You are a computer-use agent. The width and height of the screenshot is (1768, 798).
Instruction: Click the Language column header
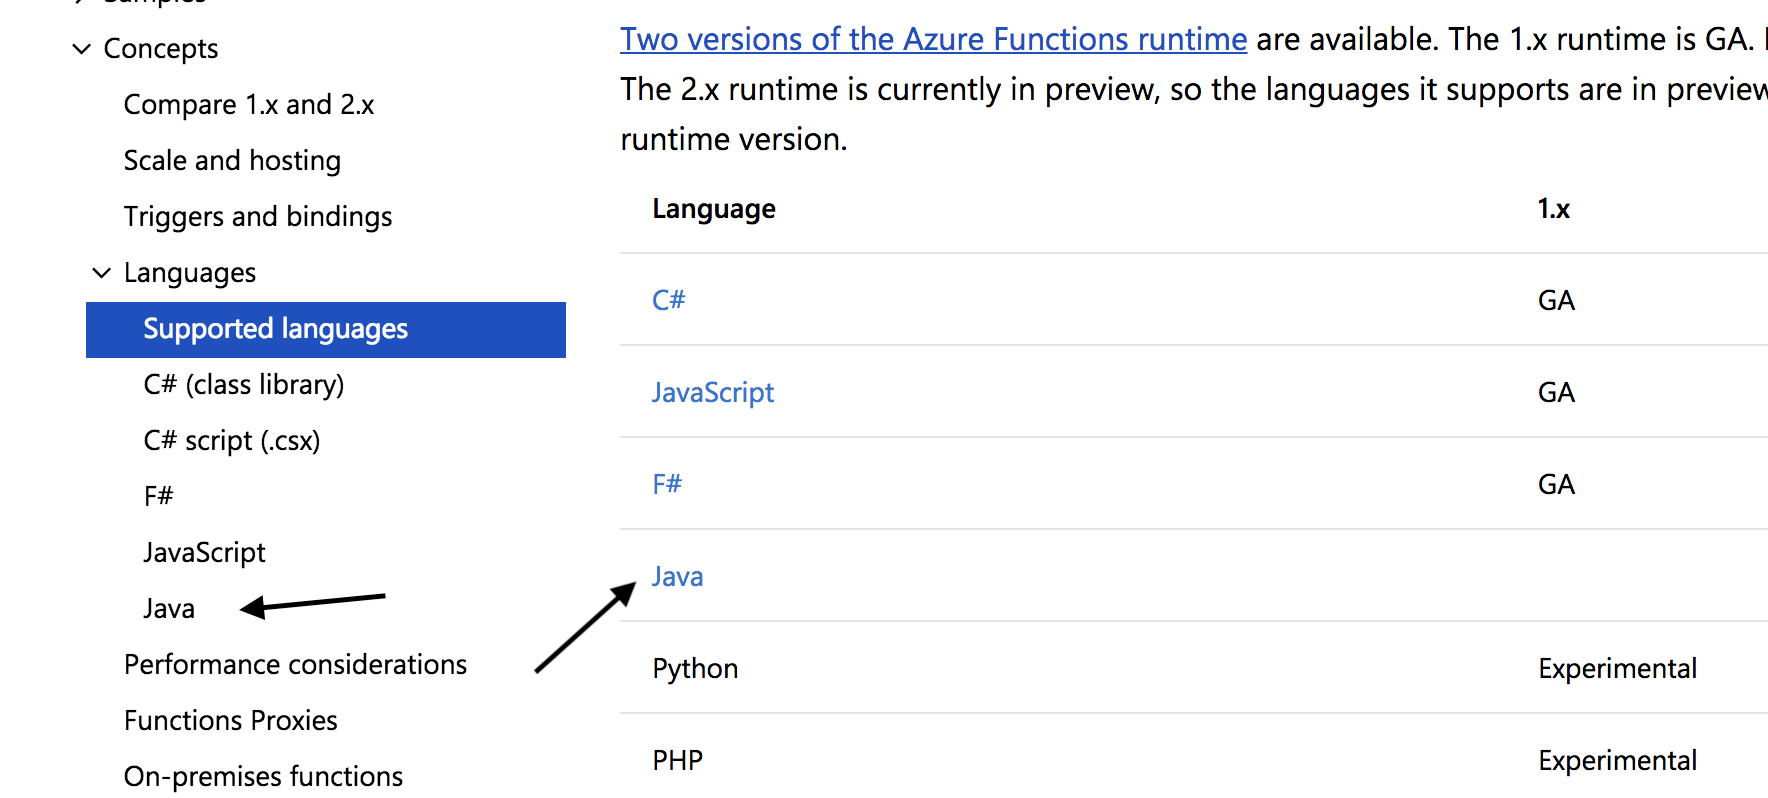(714, 209)
